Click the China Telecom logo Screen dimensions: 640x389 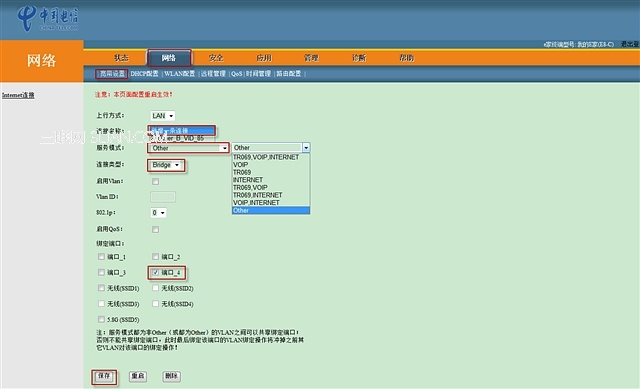point(47,18)
